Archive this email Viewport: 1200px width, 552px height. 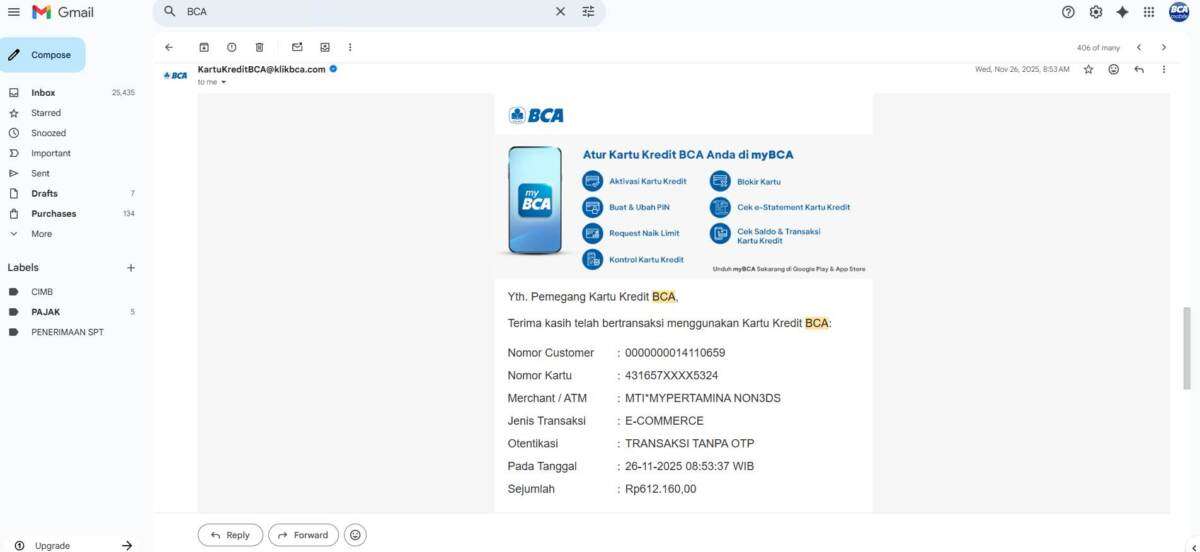click(204, 47)
